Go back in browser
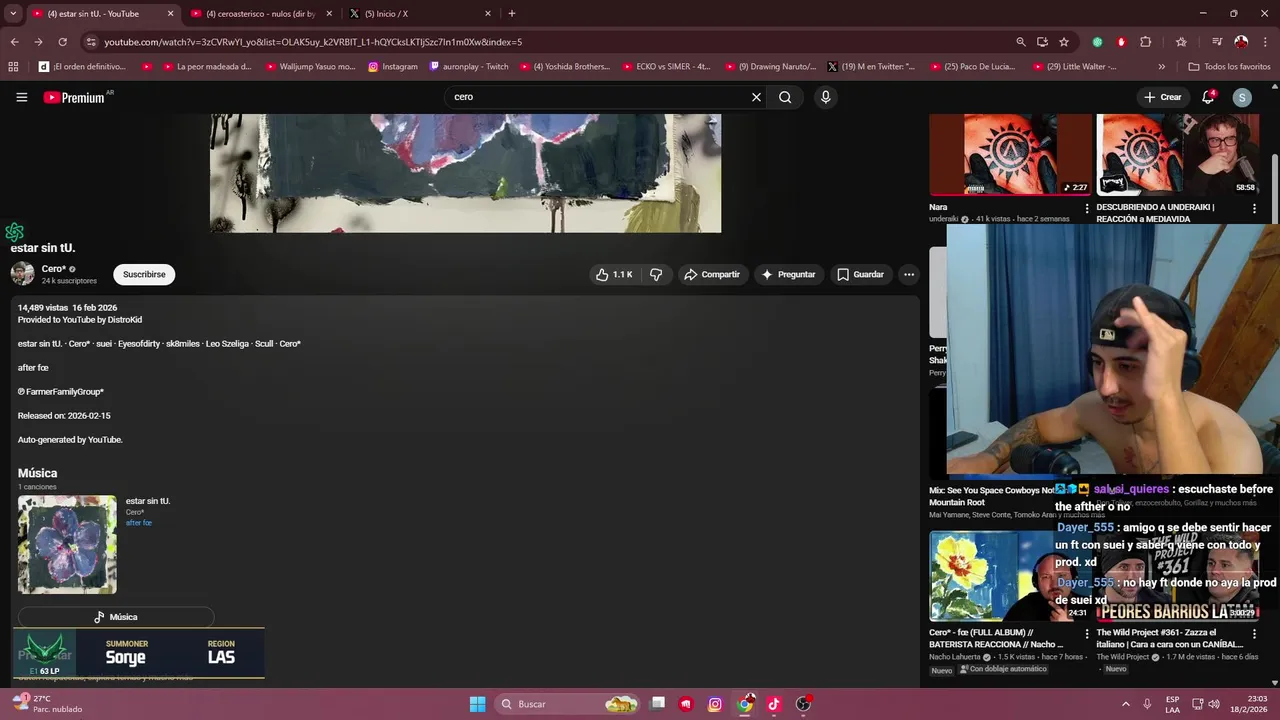 pyautogui.click(x=14, y=42)
